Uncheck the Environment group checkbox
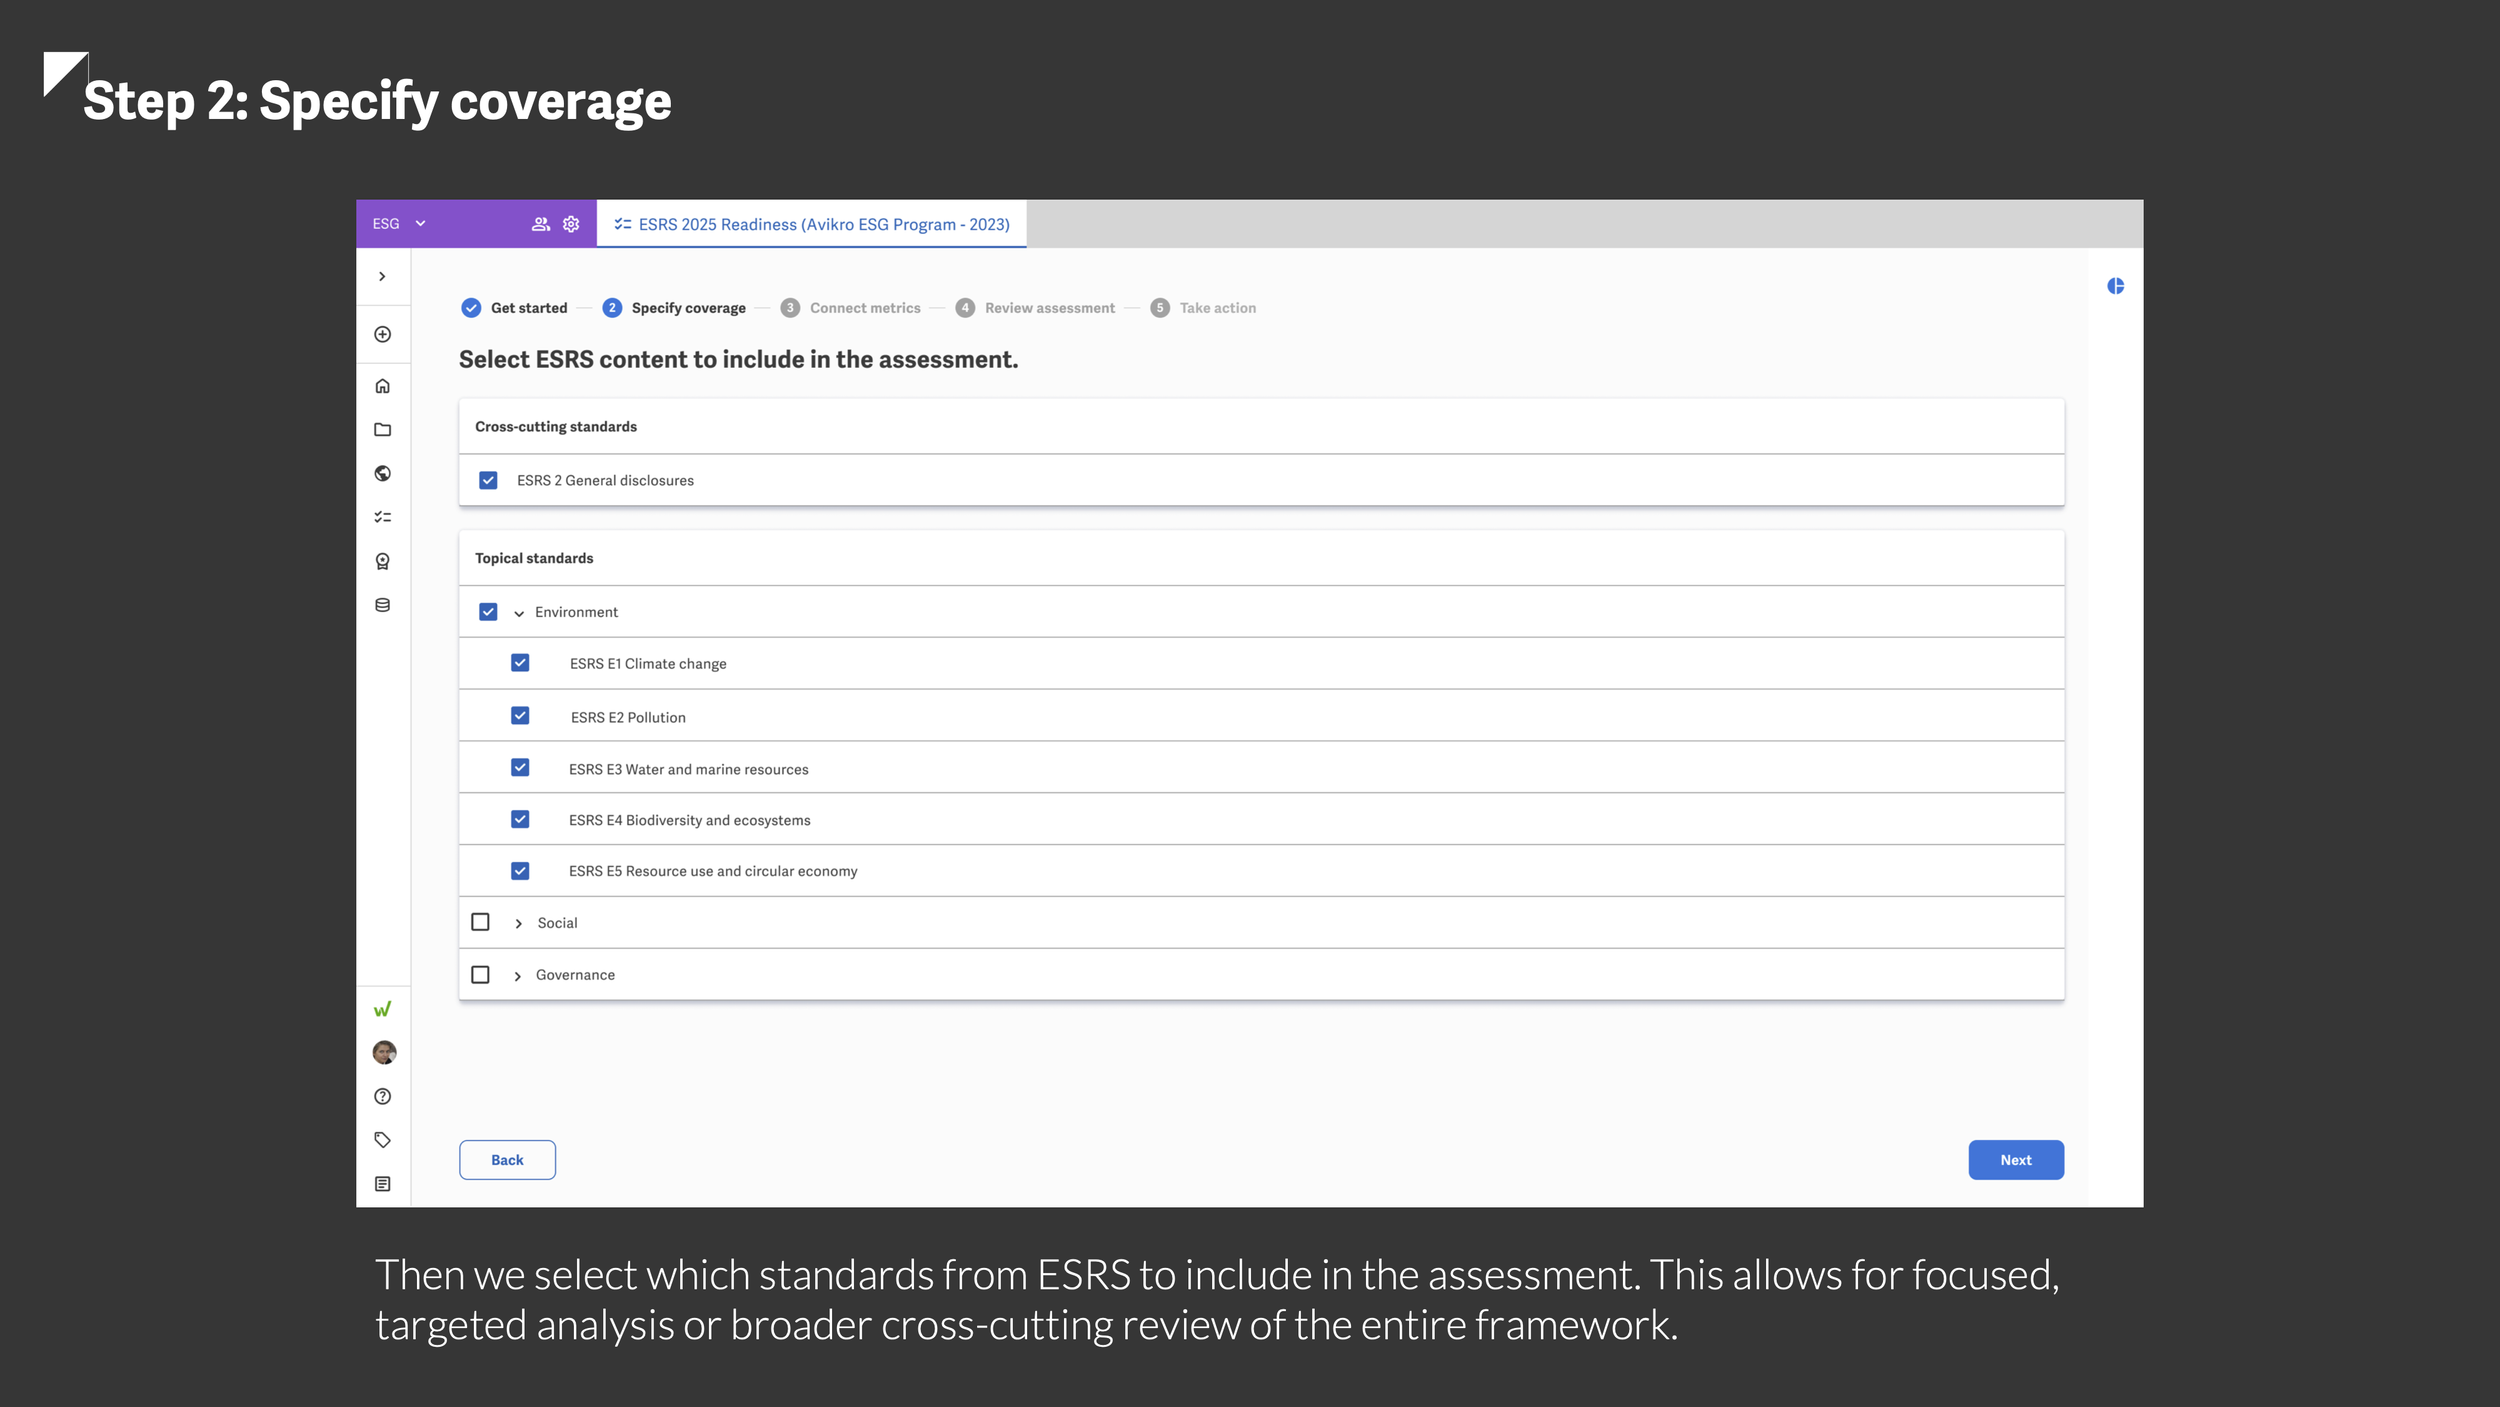The image size is (2500, 1407). [x=488, y=611]
